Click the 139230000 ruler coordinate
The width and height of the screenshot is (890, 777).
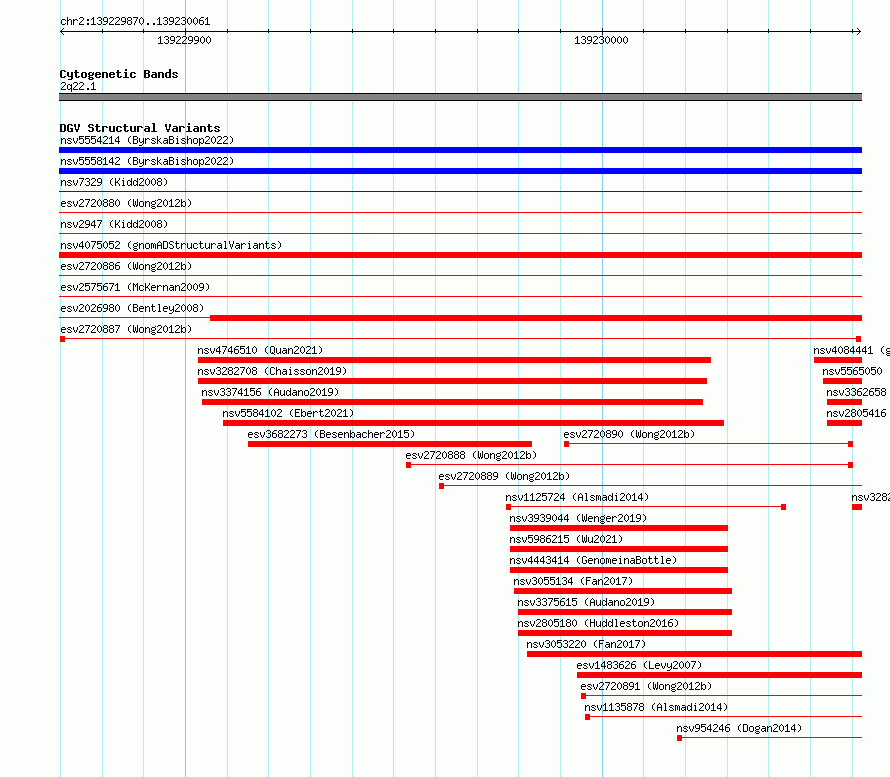602,40
